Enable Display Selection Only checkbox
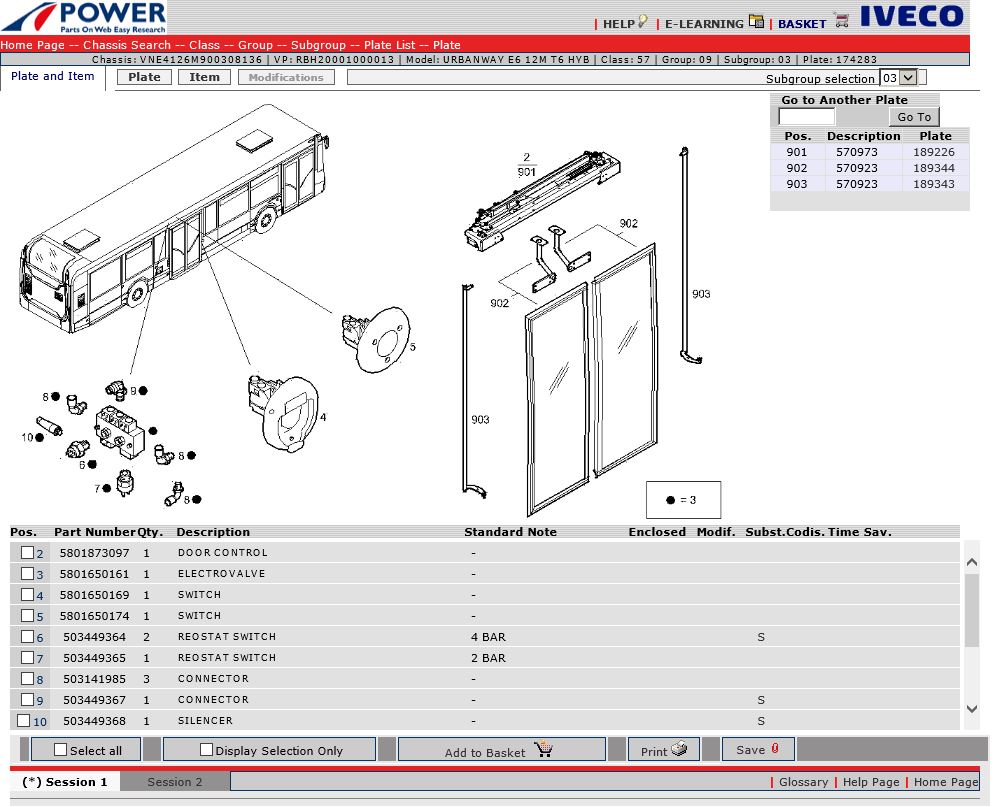The image size is (994, 807). click(x=207, y=750)
